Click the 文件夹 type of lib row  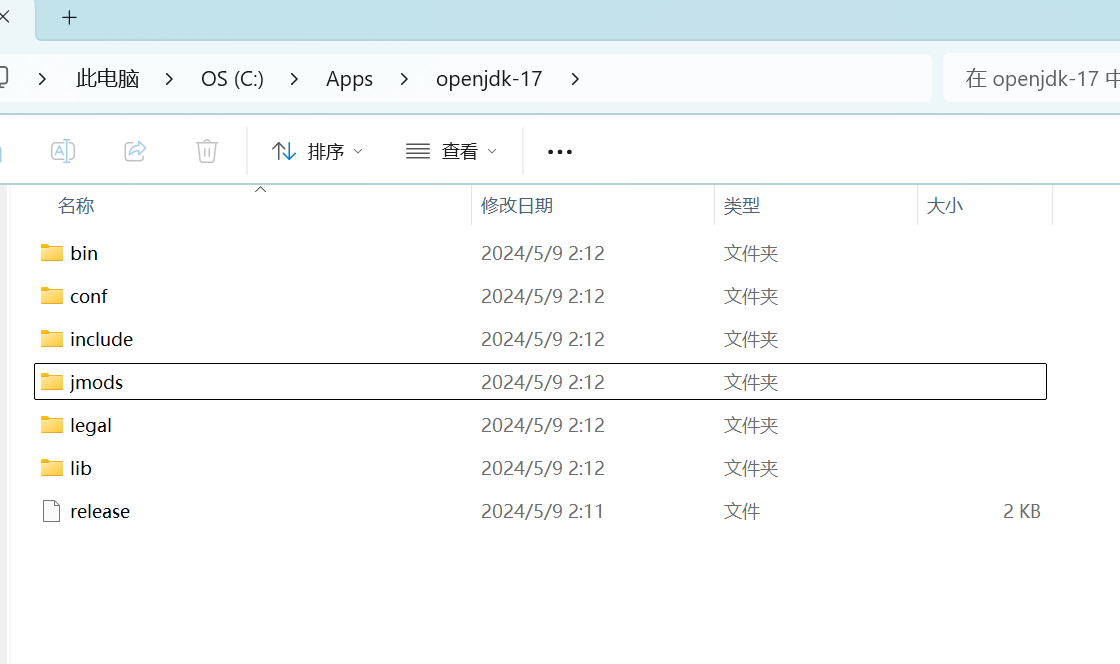tap(751, 468)
